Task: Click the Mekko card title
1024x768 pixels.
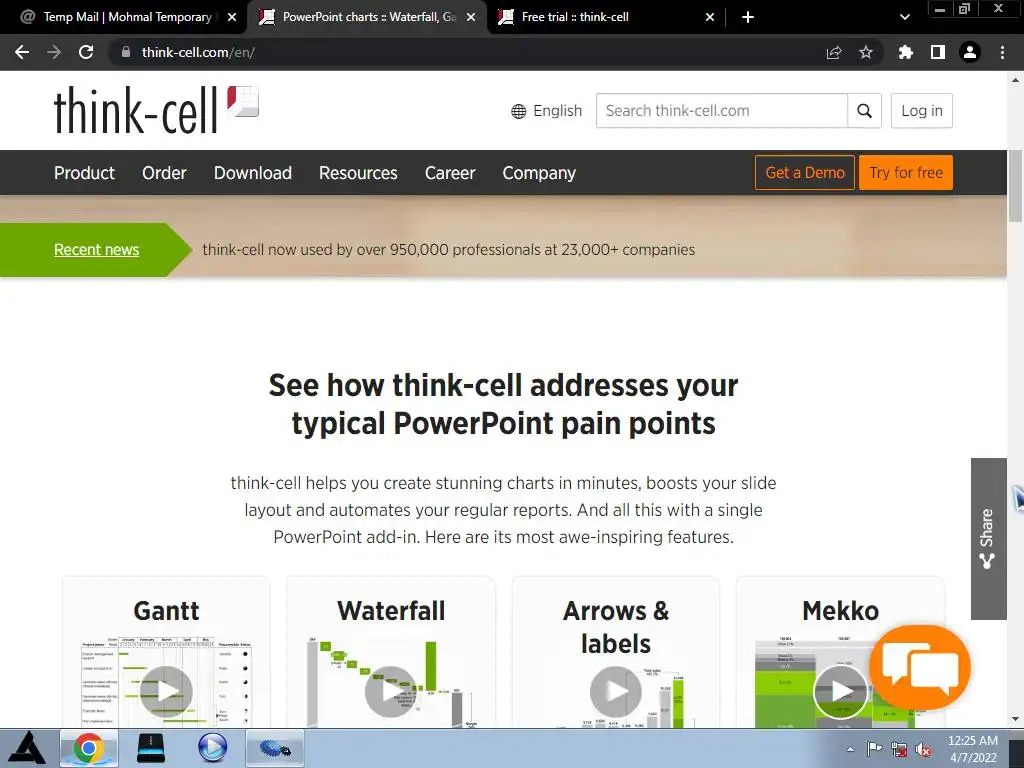Action: click(x=840, y=611)
